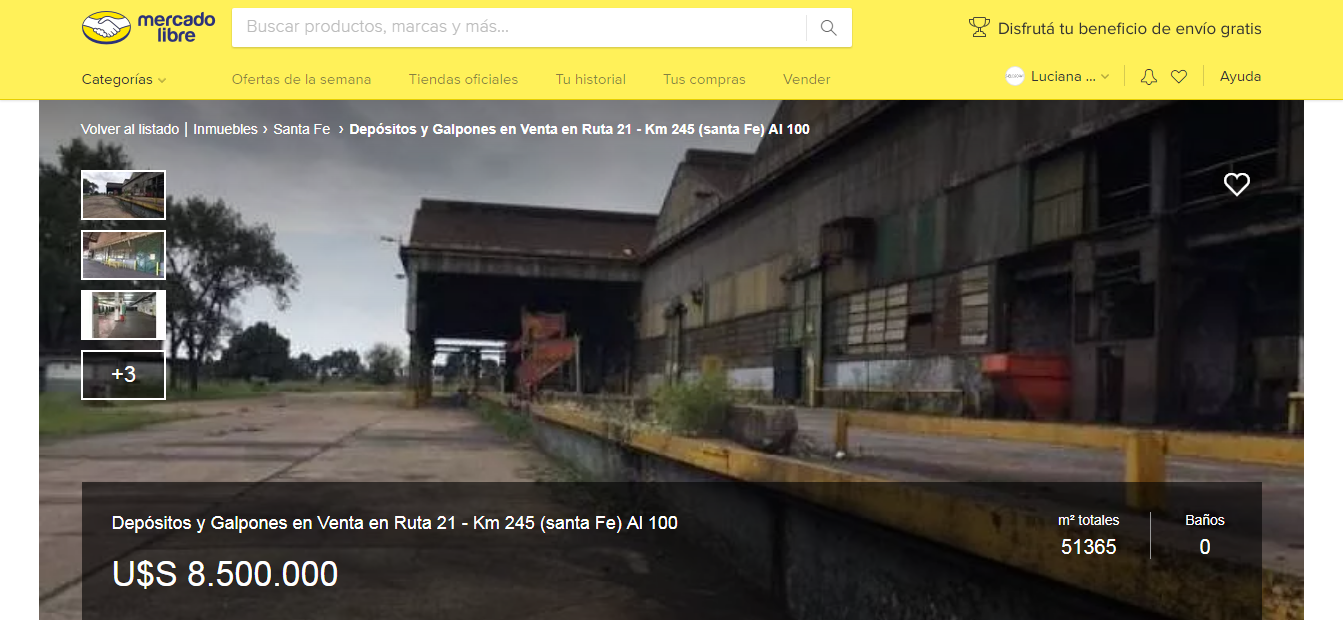Expand the Categorías dropdown
This screenshot has width=1343, height=620.
click(x=124, y=79)
